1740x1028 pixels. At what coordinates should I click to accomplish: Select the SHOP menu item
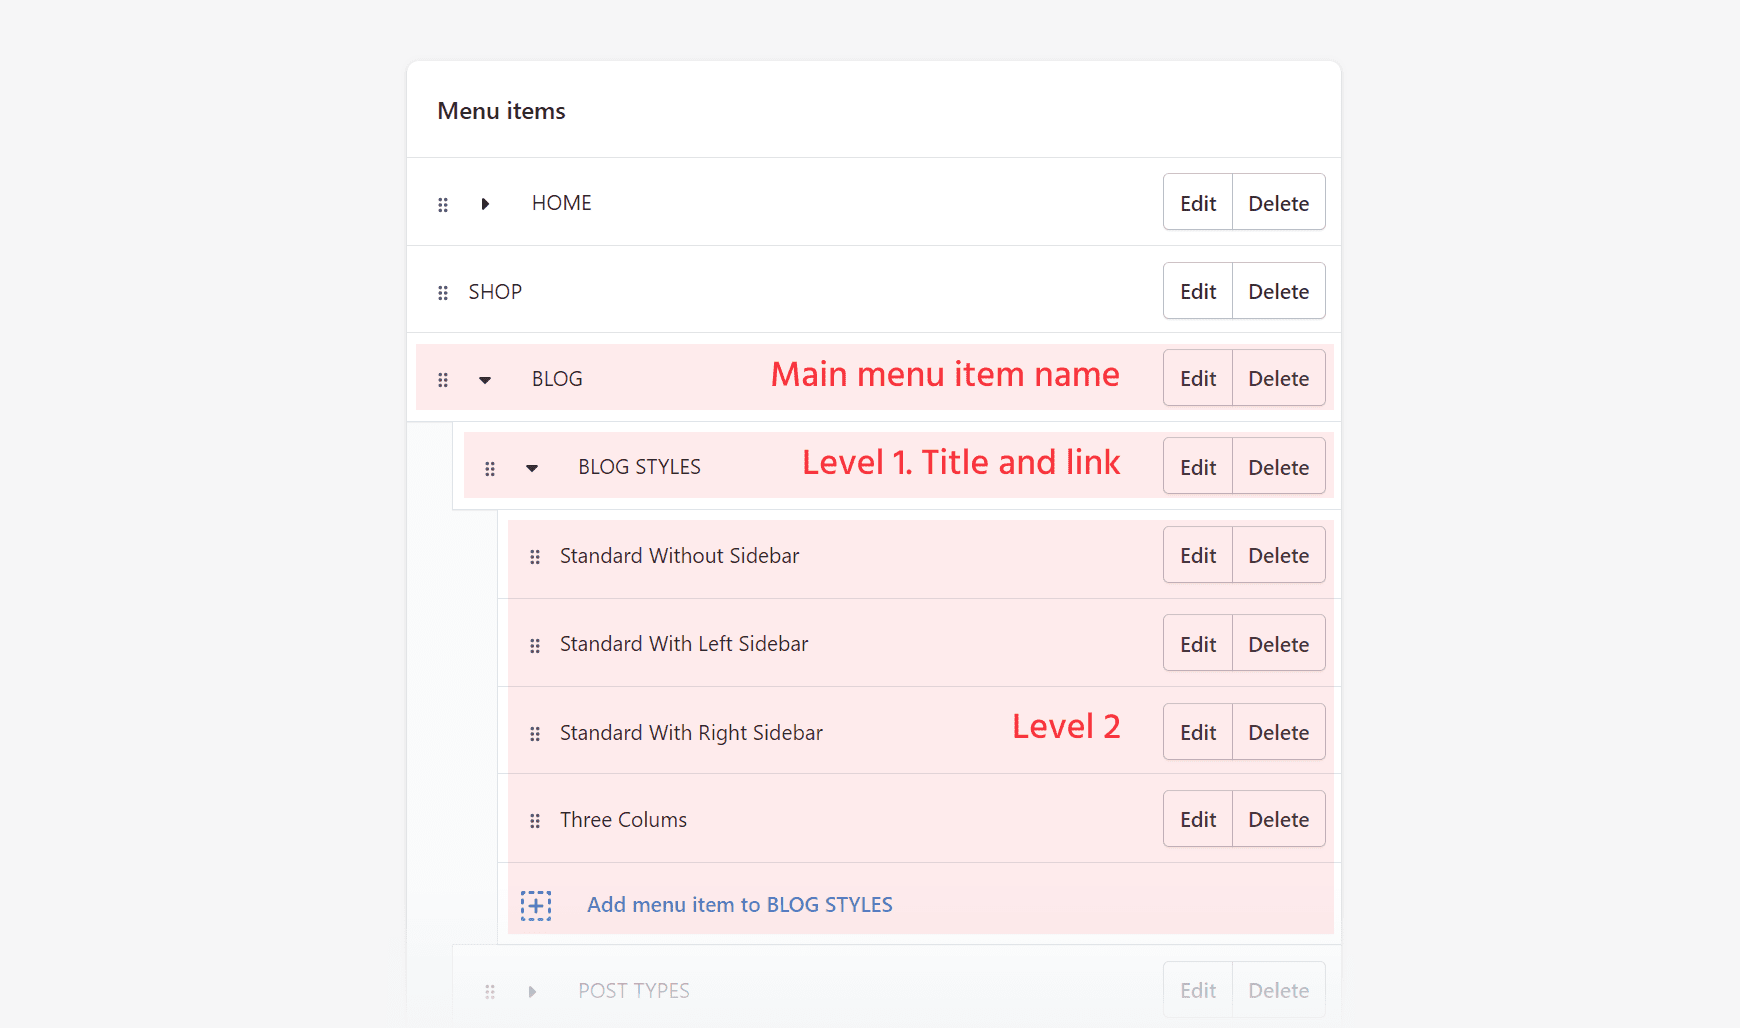pyautogui.click(x=495, y=291)
